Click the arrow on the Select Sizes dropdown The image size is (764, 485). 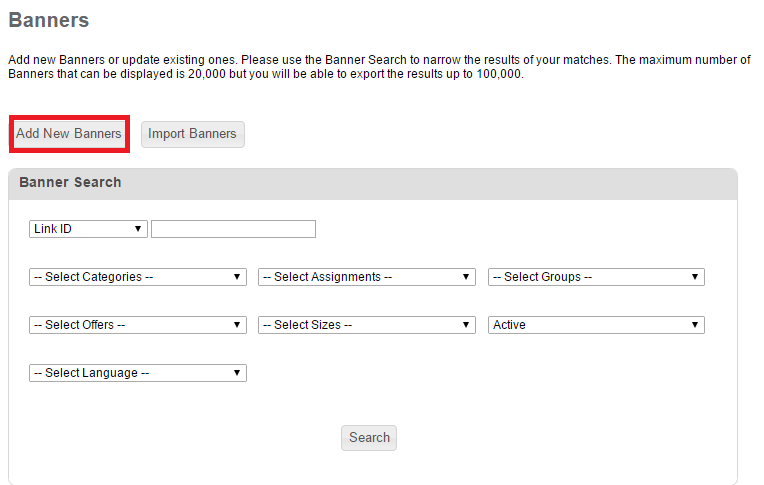pos(466,325)
